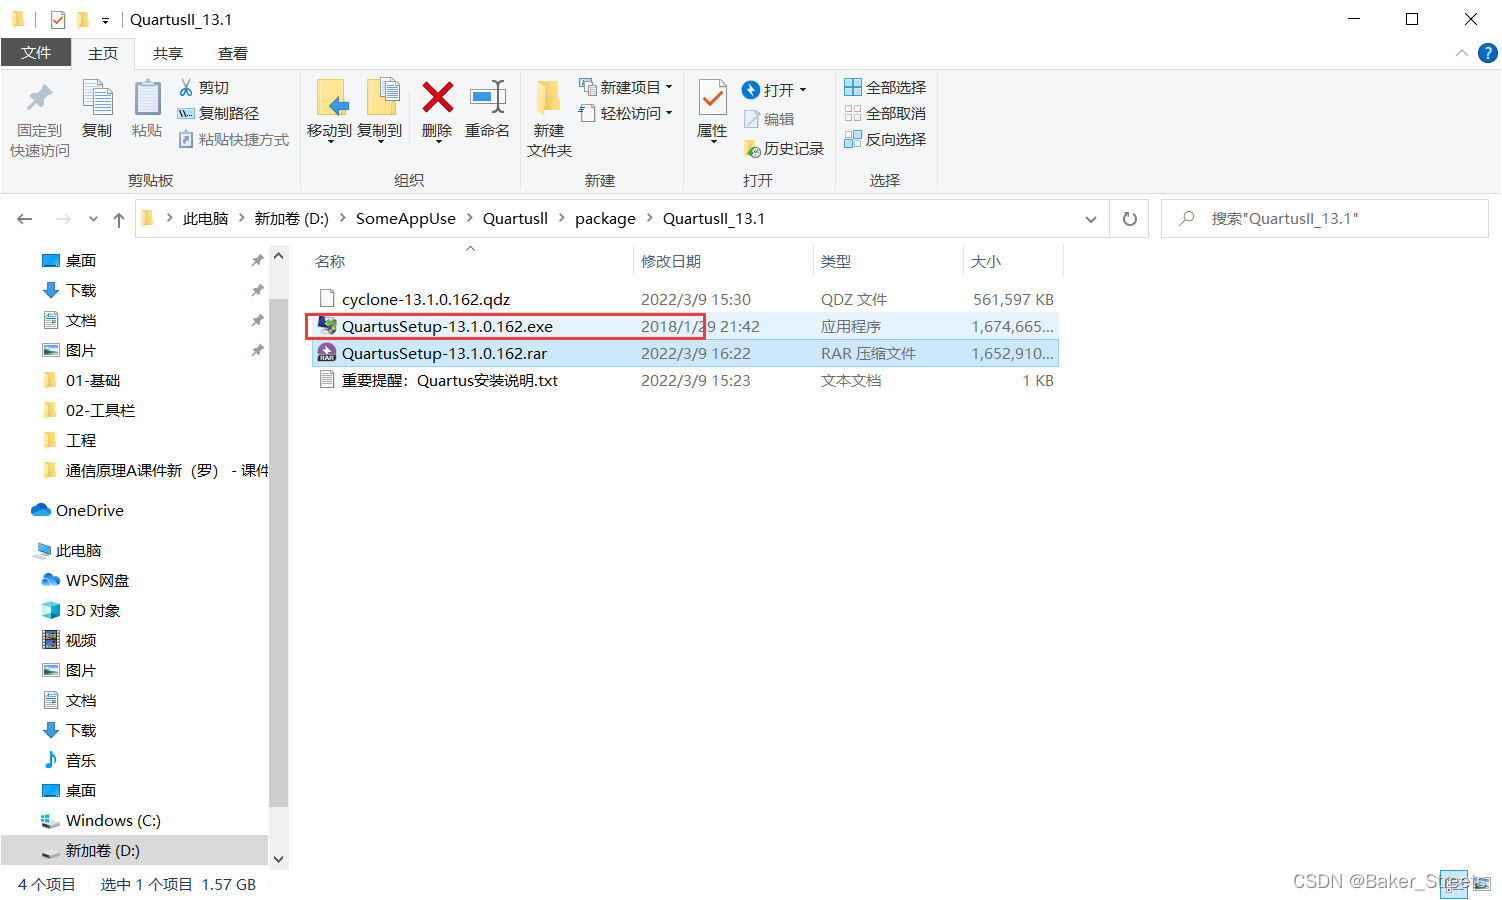Open 01-基础 folder in sidebar
The width and height of the screenshot is (1502, 900).
(x=92, y=380)
